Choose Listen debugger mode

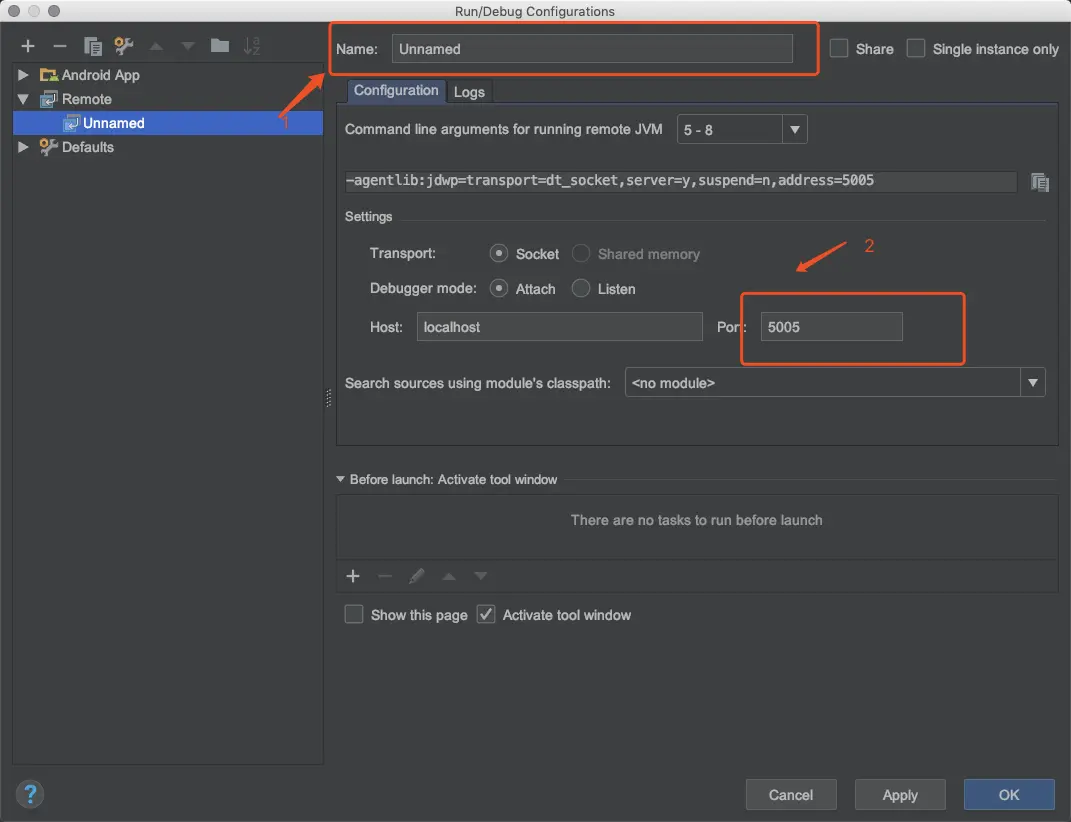[x=581, y=288]
